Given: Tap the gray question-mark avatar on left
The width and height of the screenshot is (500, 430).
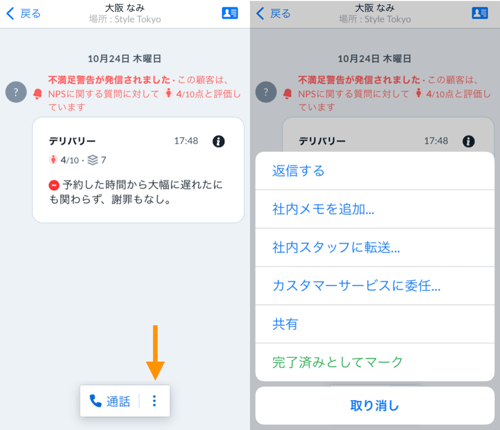Looking at the screenshot, I should 16,92.
